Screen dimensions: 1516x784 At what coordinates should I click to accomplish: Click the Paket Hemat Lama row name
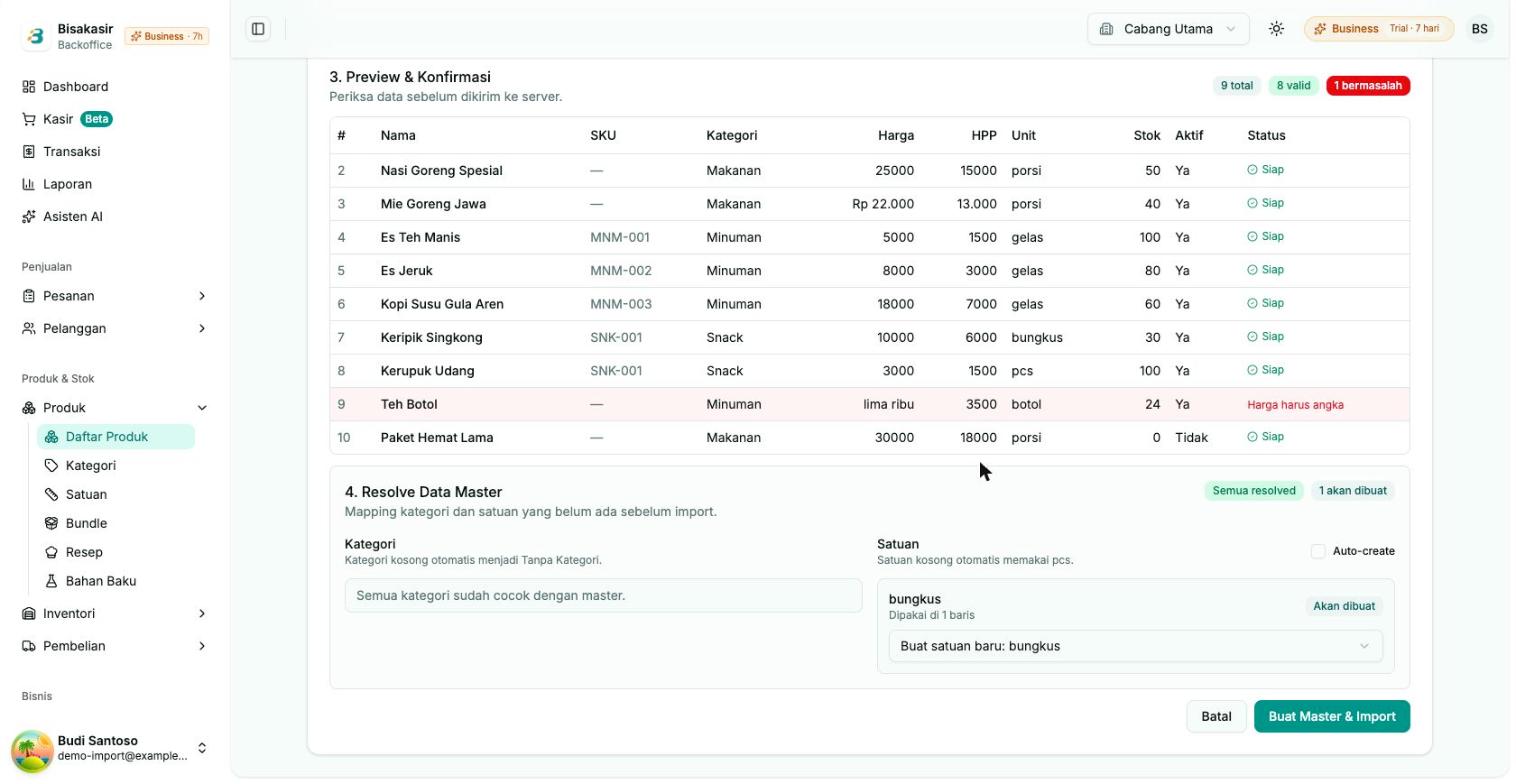click(437, 438)
